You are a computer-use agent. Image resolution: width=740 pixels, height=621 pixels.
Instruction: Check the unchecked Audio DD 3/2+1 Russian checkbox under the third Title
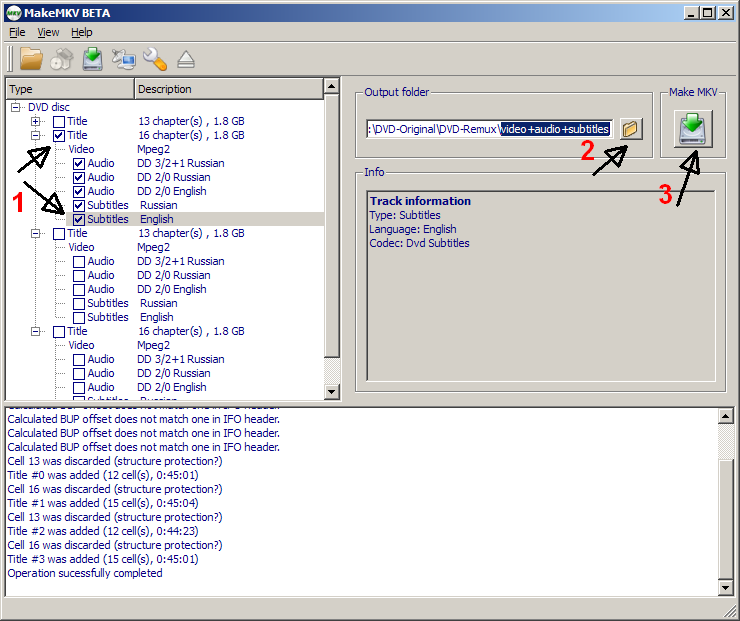(x=79, y=262)
